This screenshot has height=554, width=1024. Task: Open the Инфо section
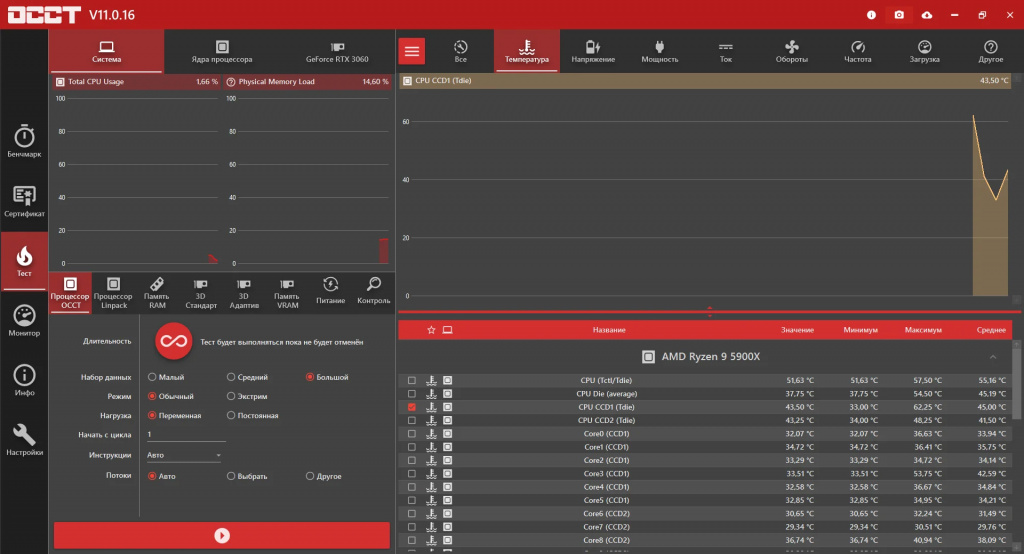(24, 380)
